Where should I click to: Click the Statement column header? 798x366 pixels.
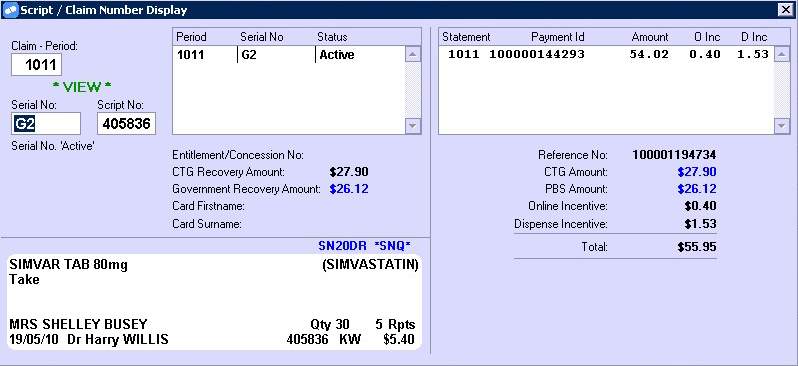466,37
